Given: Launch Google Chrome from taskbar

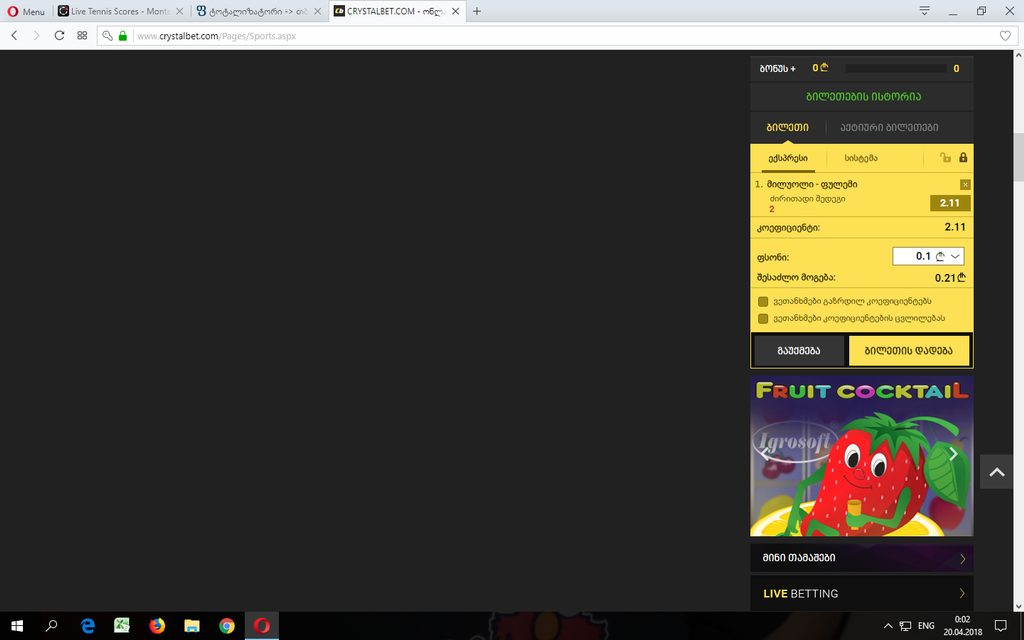Looking at the screenshot, I should pos(227,626).
